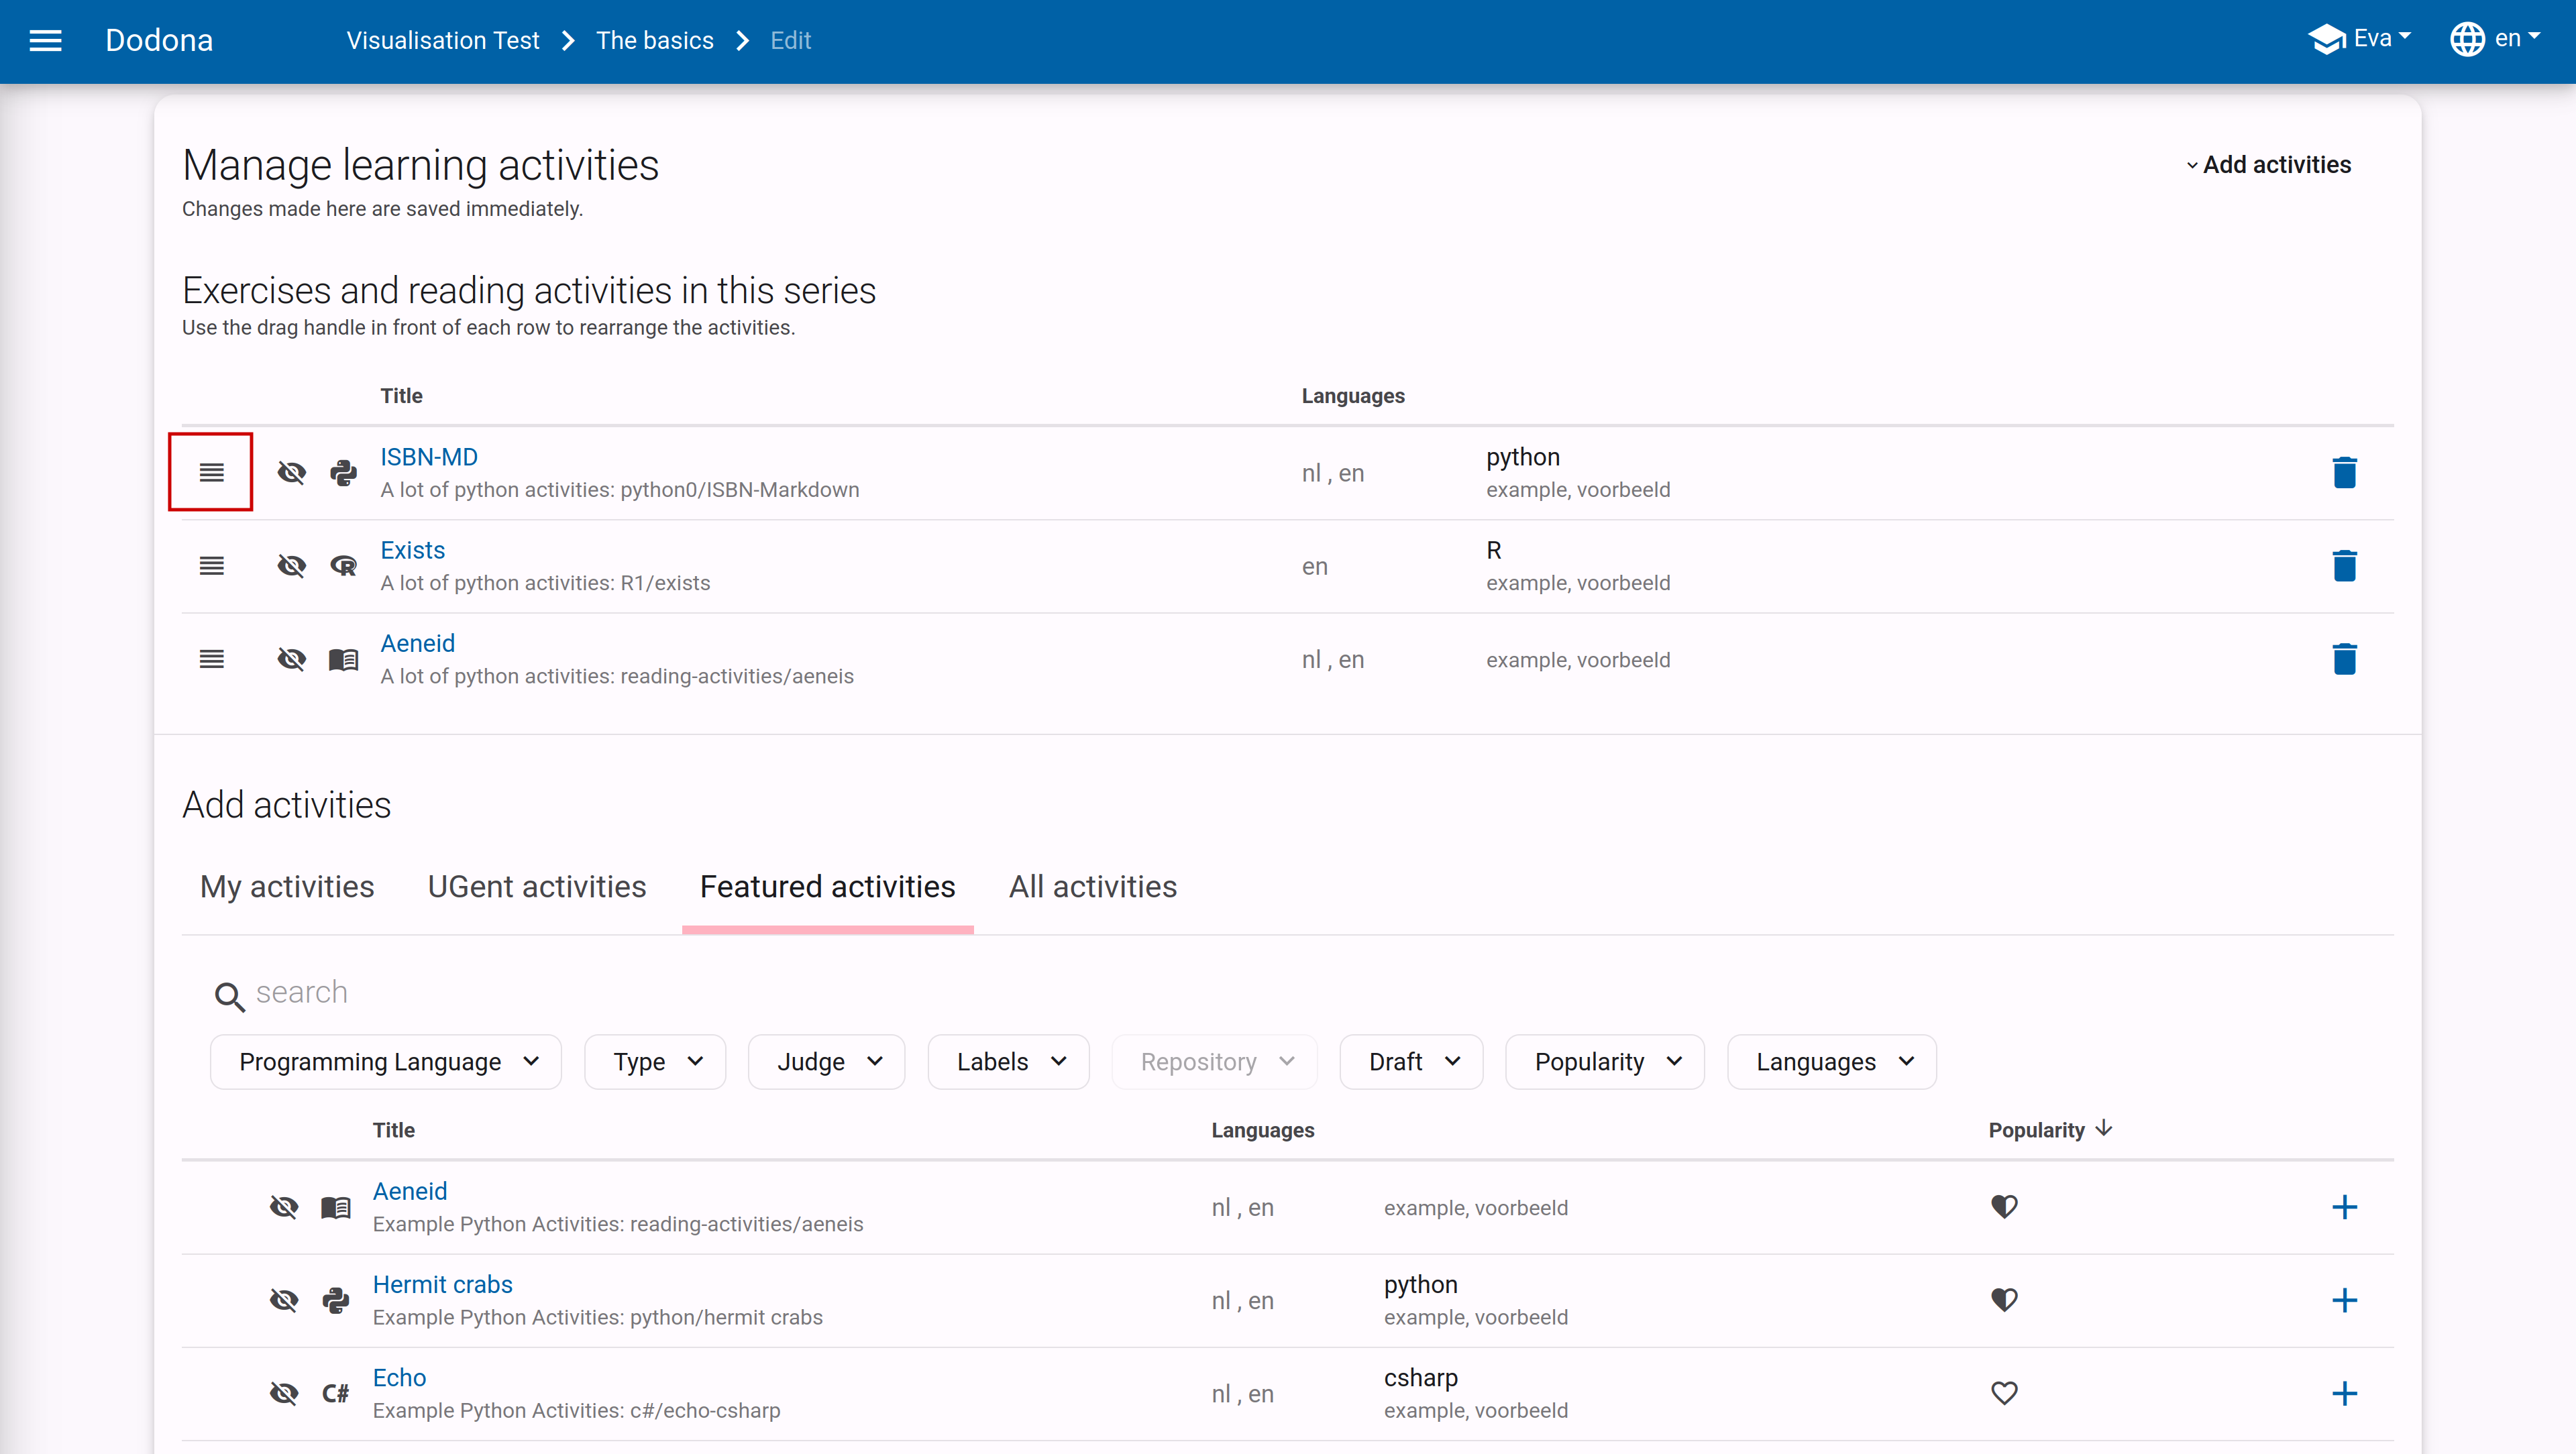The width and height of the screenshot is (2576, 1454).
Task: Click the R language icon next to Exists
Action: pyautogui.click(x=343, y=566)
